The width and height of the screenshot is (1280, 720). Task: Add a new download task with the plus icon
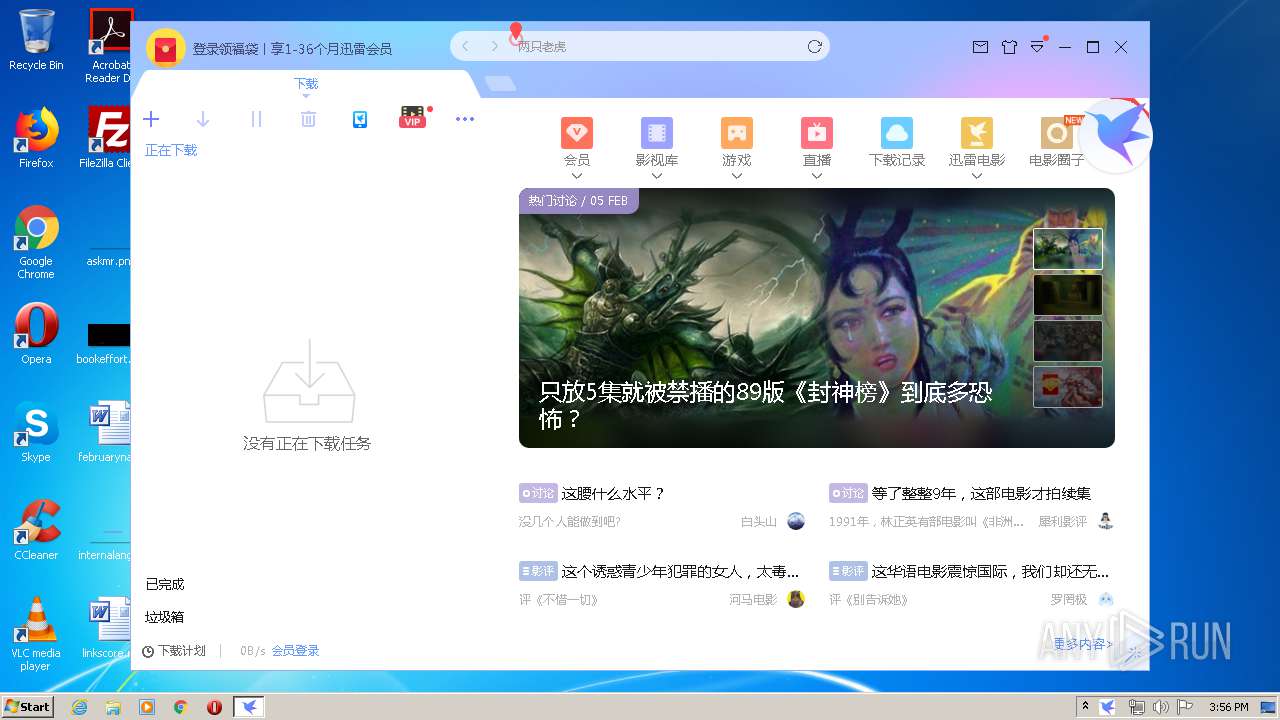pyautogui.click(x=151, y=119)
